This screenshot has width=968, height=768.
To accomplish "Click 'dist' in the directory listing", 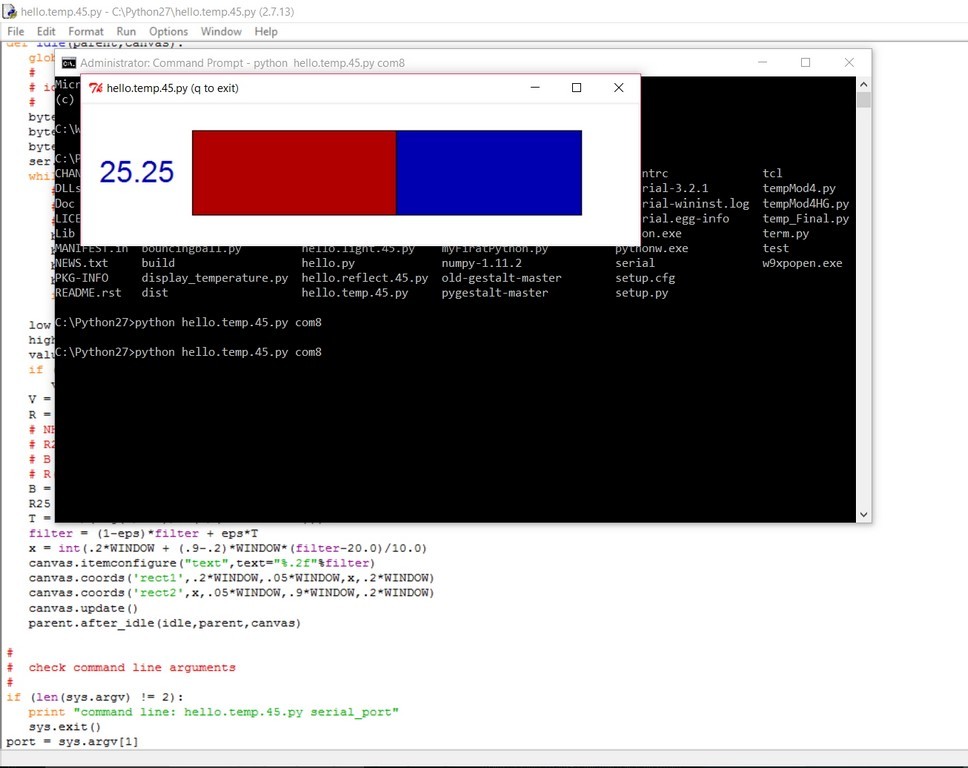I will coord(154,293).
